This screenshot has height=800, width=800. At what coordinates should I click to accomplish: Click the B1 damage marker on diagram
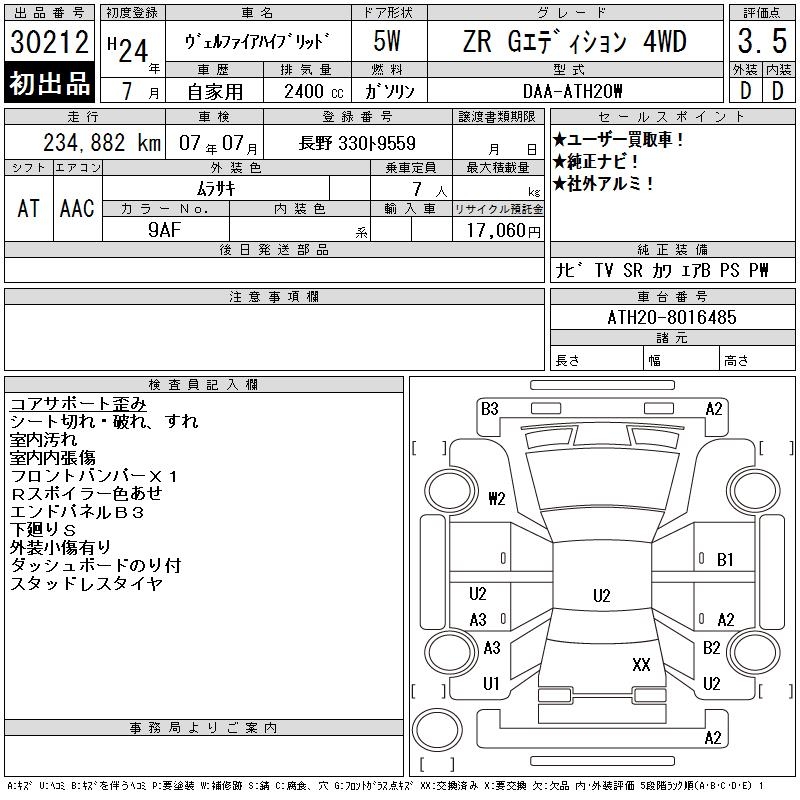pos(725,560)
